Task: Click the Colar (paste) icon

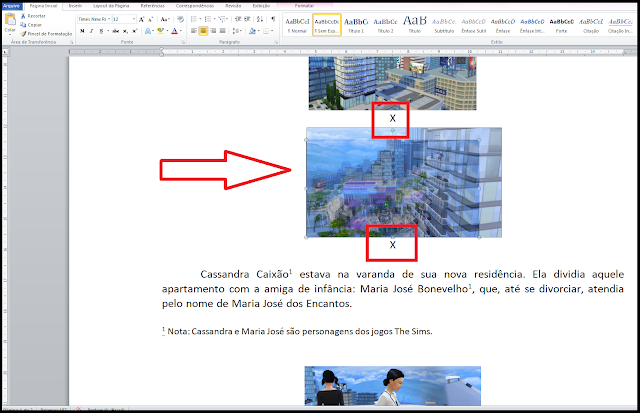Action: click(10, 19)
